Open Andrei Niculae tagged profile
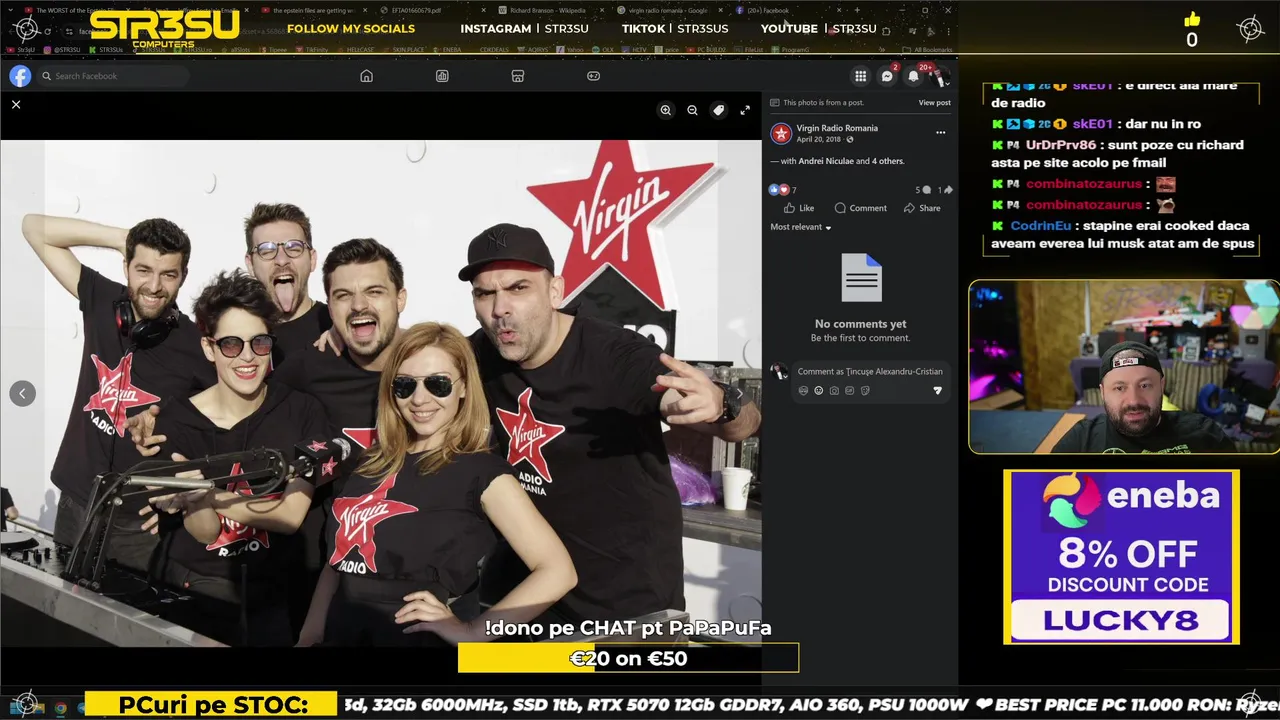 coord(825,161)
